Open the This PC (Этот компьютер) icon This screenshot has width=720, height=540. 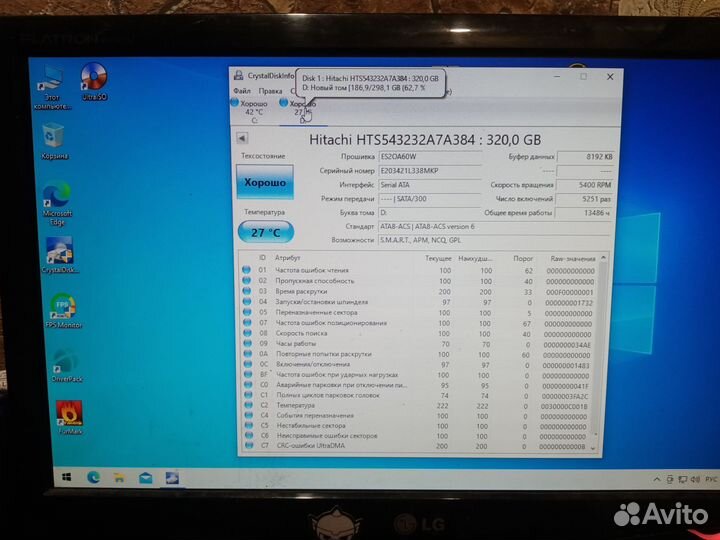(48, 79)
